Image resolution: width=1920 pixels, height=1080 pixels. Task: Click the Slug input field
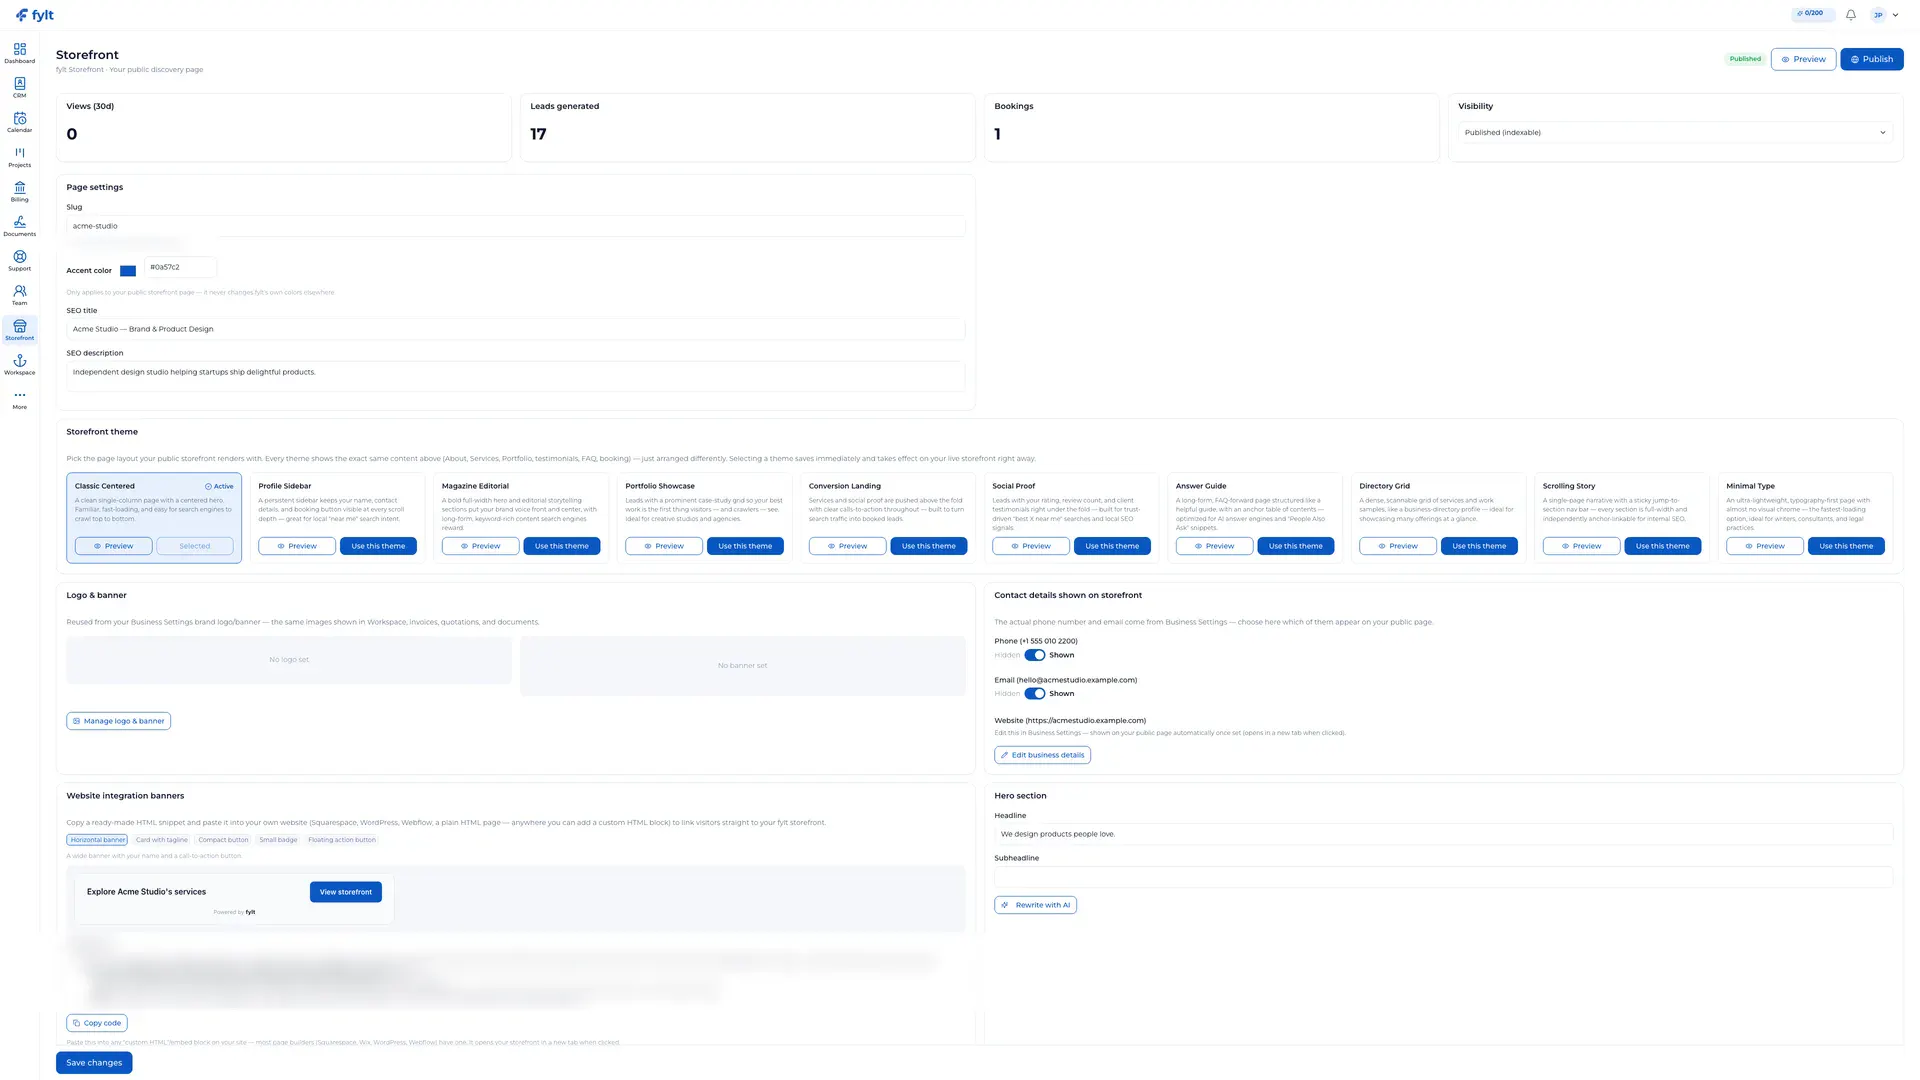coord(516,226)
